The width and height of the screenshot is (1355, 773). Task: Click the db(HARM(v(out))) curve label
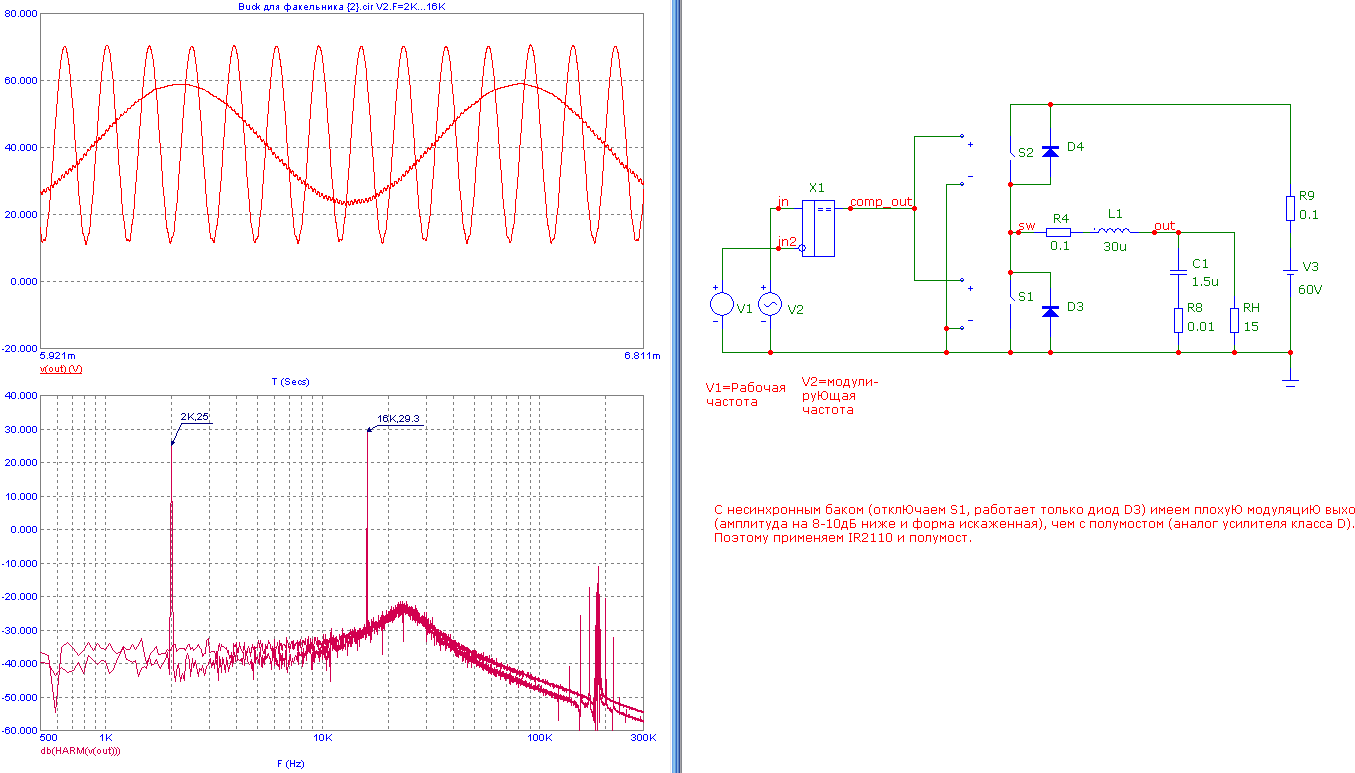pyautogui.click(x=80, y=750)
